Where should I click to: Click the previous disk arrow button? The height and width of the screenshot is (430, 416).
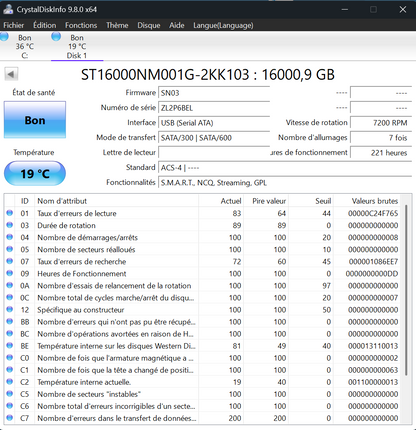point(11,74)
